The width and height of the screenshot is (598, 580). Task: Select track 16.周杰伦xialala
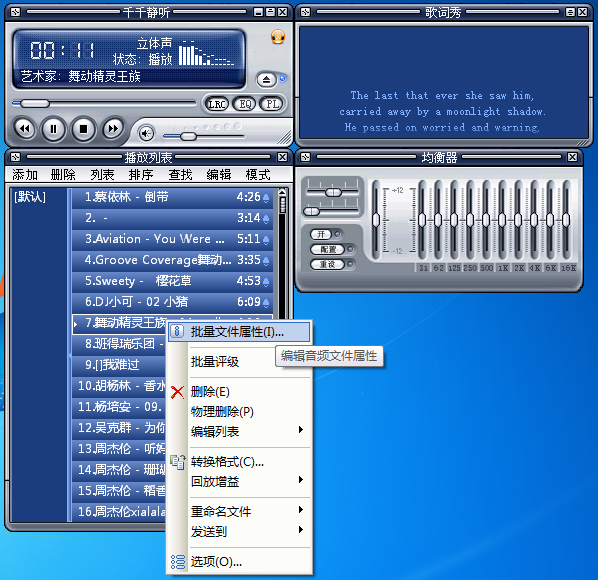(x=119, y=512)
